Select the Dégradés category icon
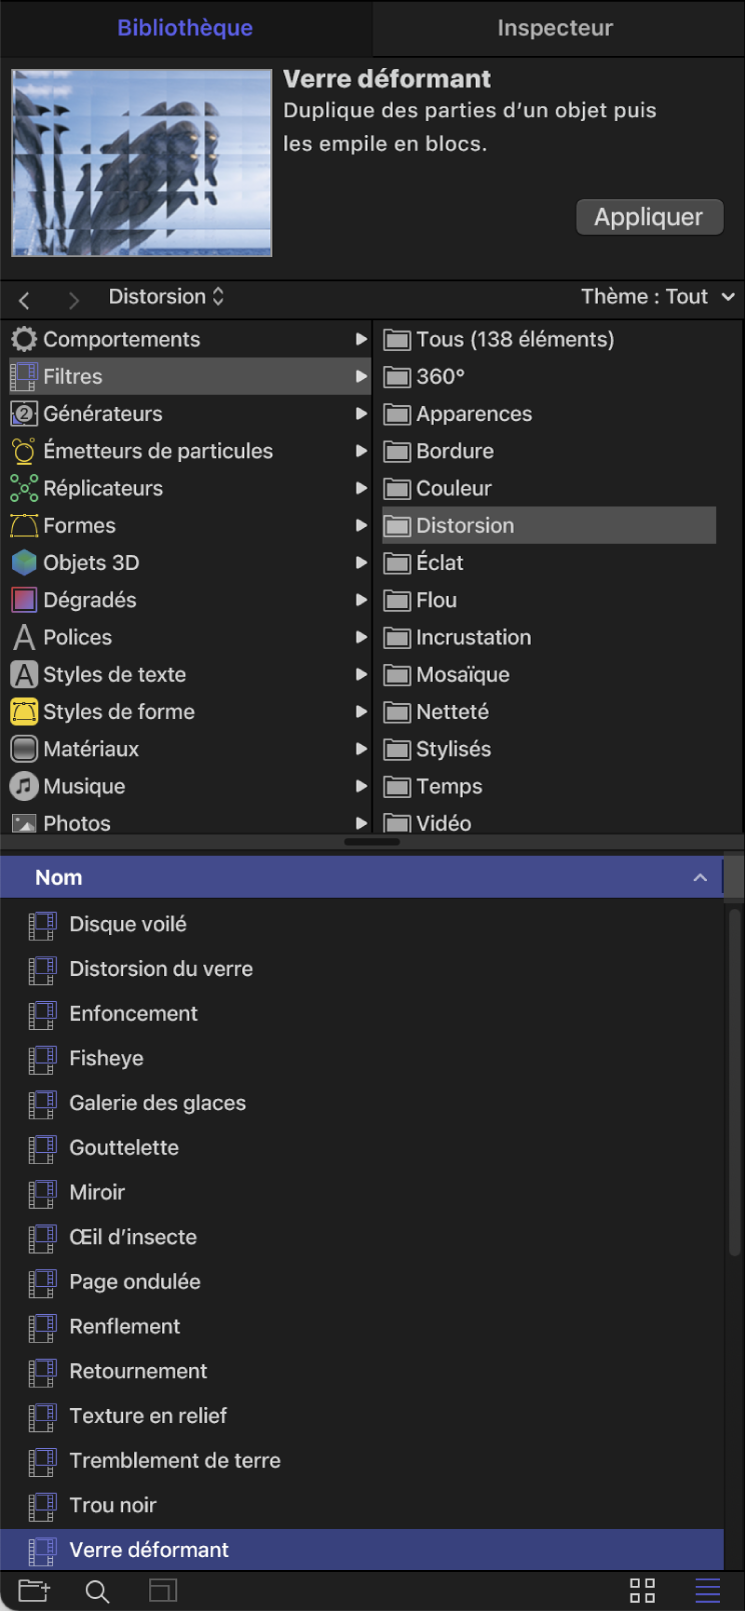Image resolution: width=745 pixels, height=1612 pixels. [x=24, y=600]
